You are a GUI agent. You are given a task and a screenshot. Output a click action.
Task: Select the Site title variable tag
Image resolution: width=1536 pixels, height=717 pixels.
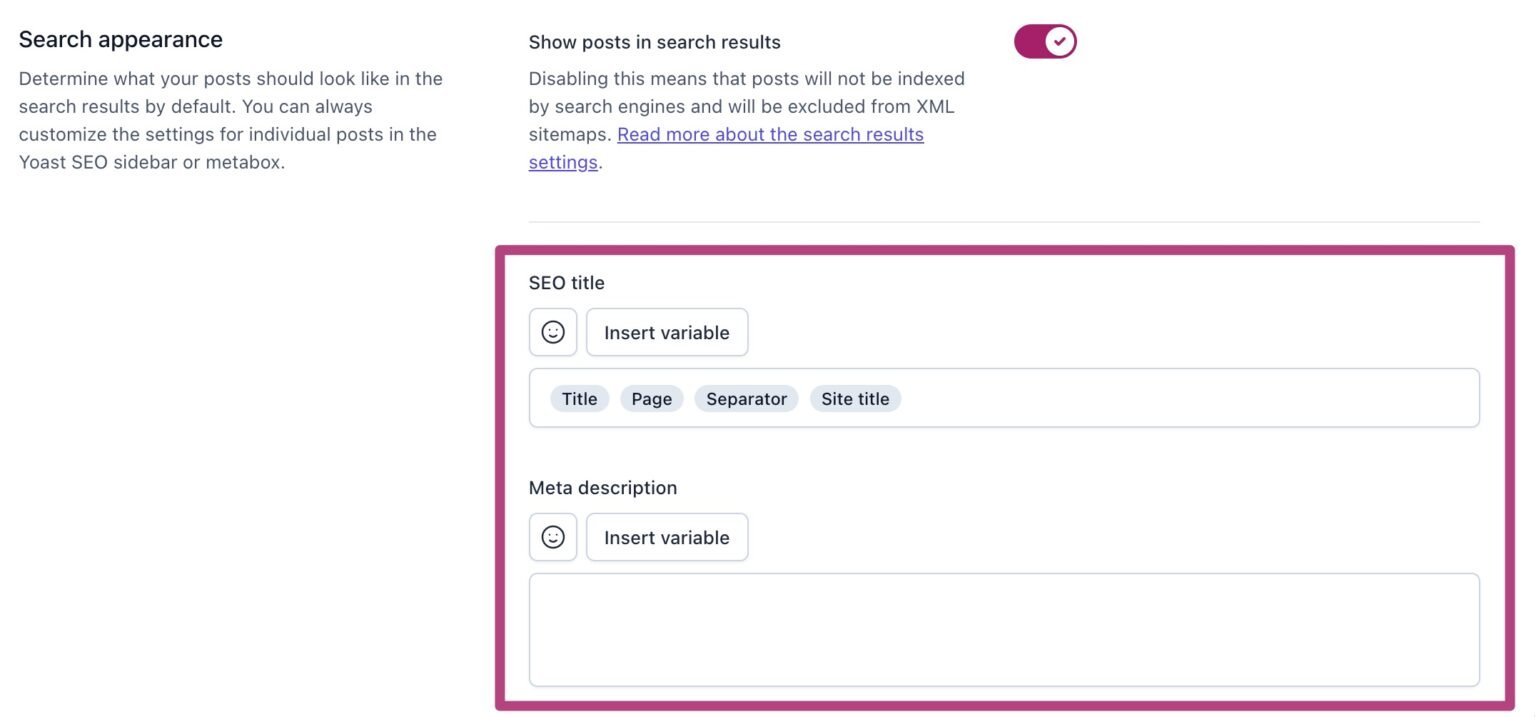coord(855,398)
